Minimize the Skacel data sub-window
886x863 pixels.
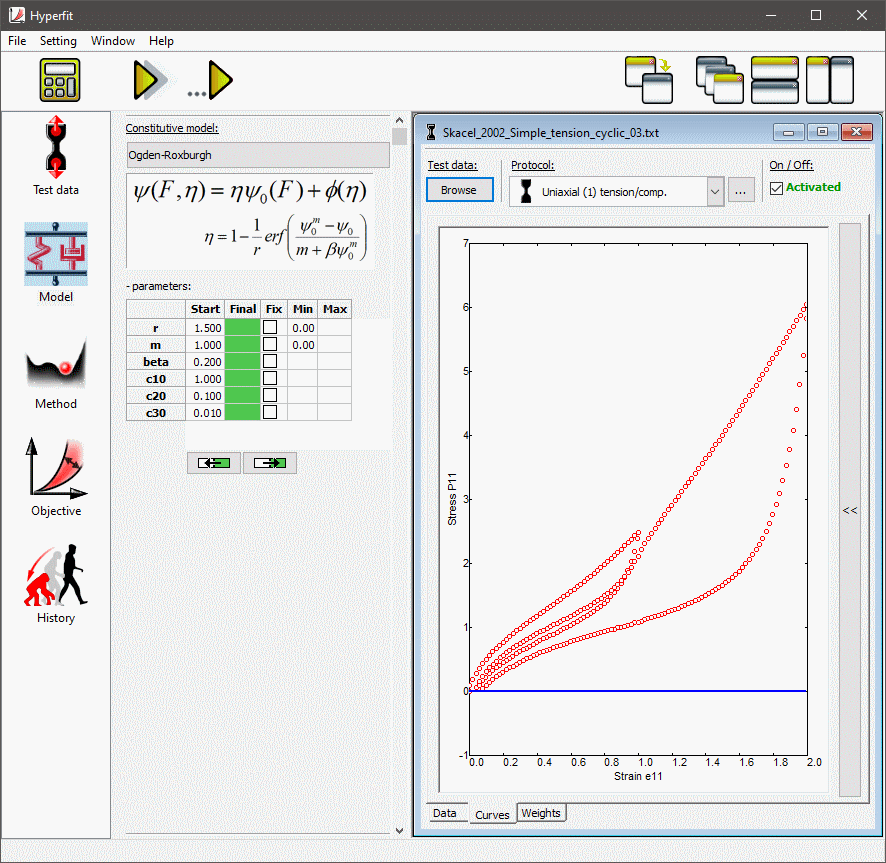[x=789, y=132]
